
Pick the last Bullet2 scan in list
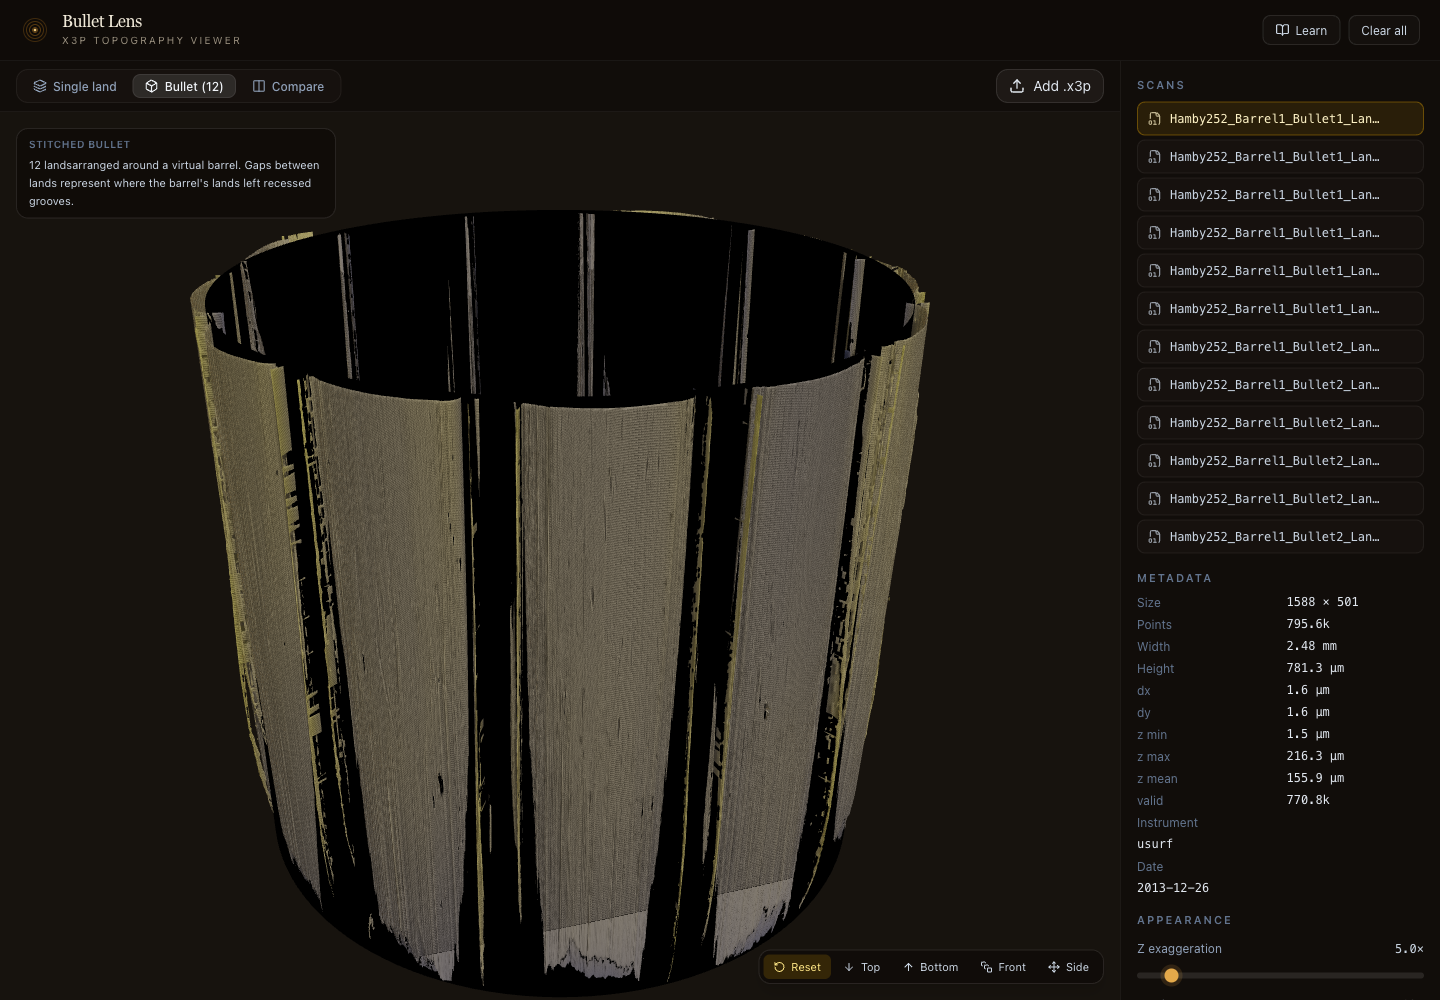pyautogui.click(x=1279, y=537)
